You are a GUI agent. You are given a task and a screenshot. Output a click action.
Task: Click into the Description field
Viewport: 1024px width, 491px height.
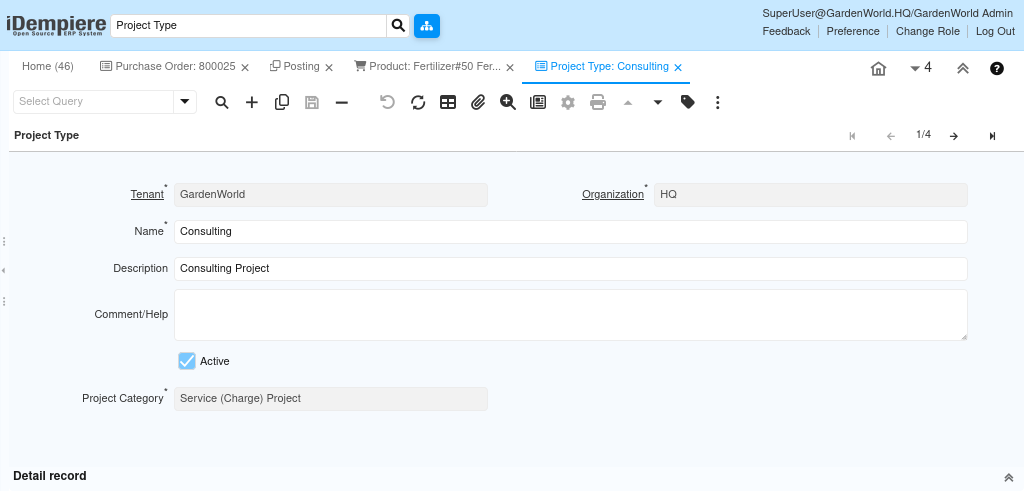(x=570, y=269)
